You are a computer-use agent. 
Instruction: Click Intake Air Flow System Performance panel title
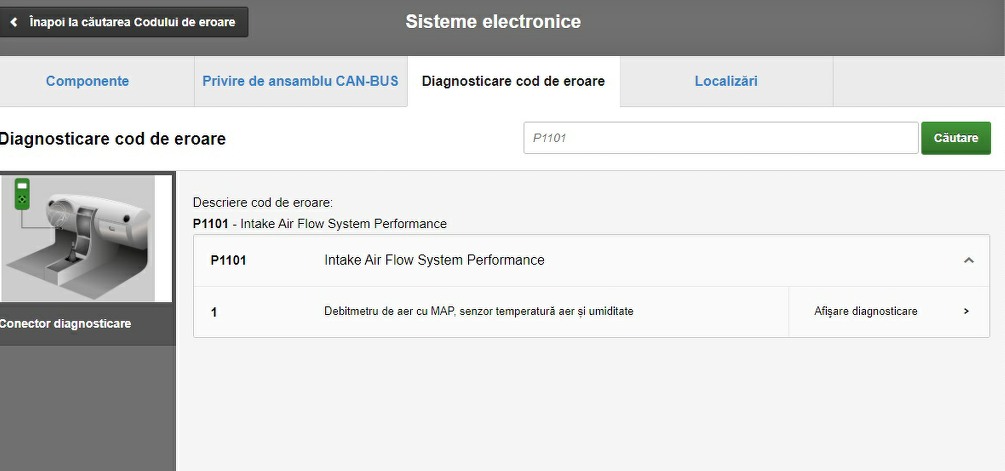tap(434, 260)
